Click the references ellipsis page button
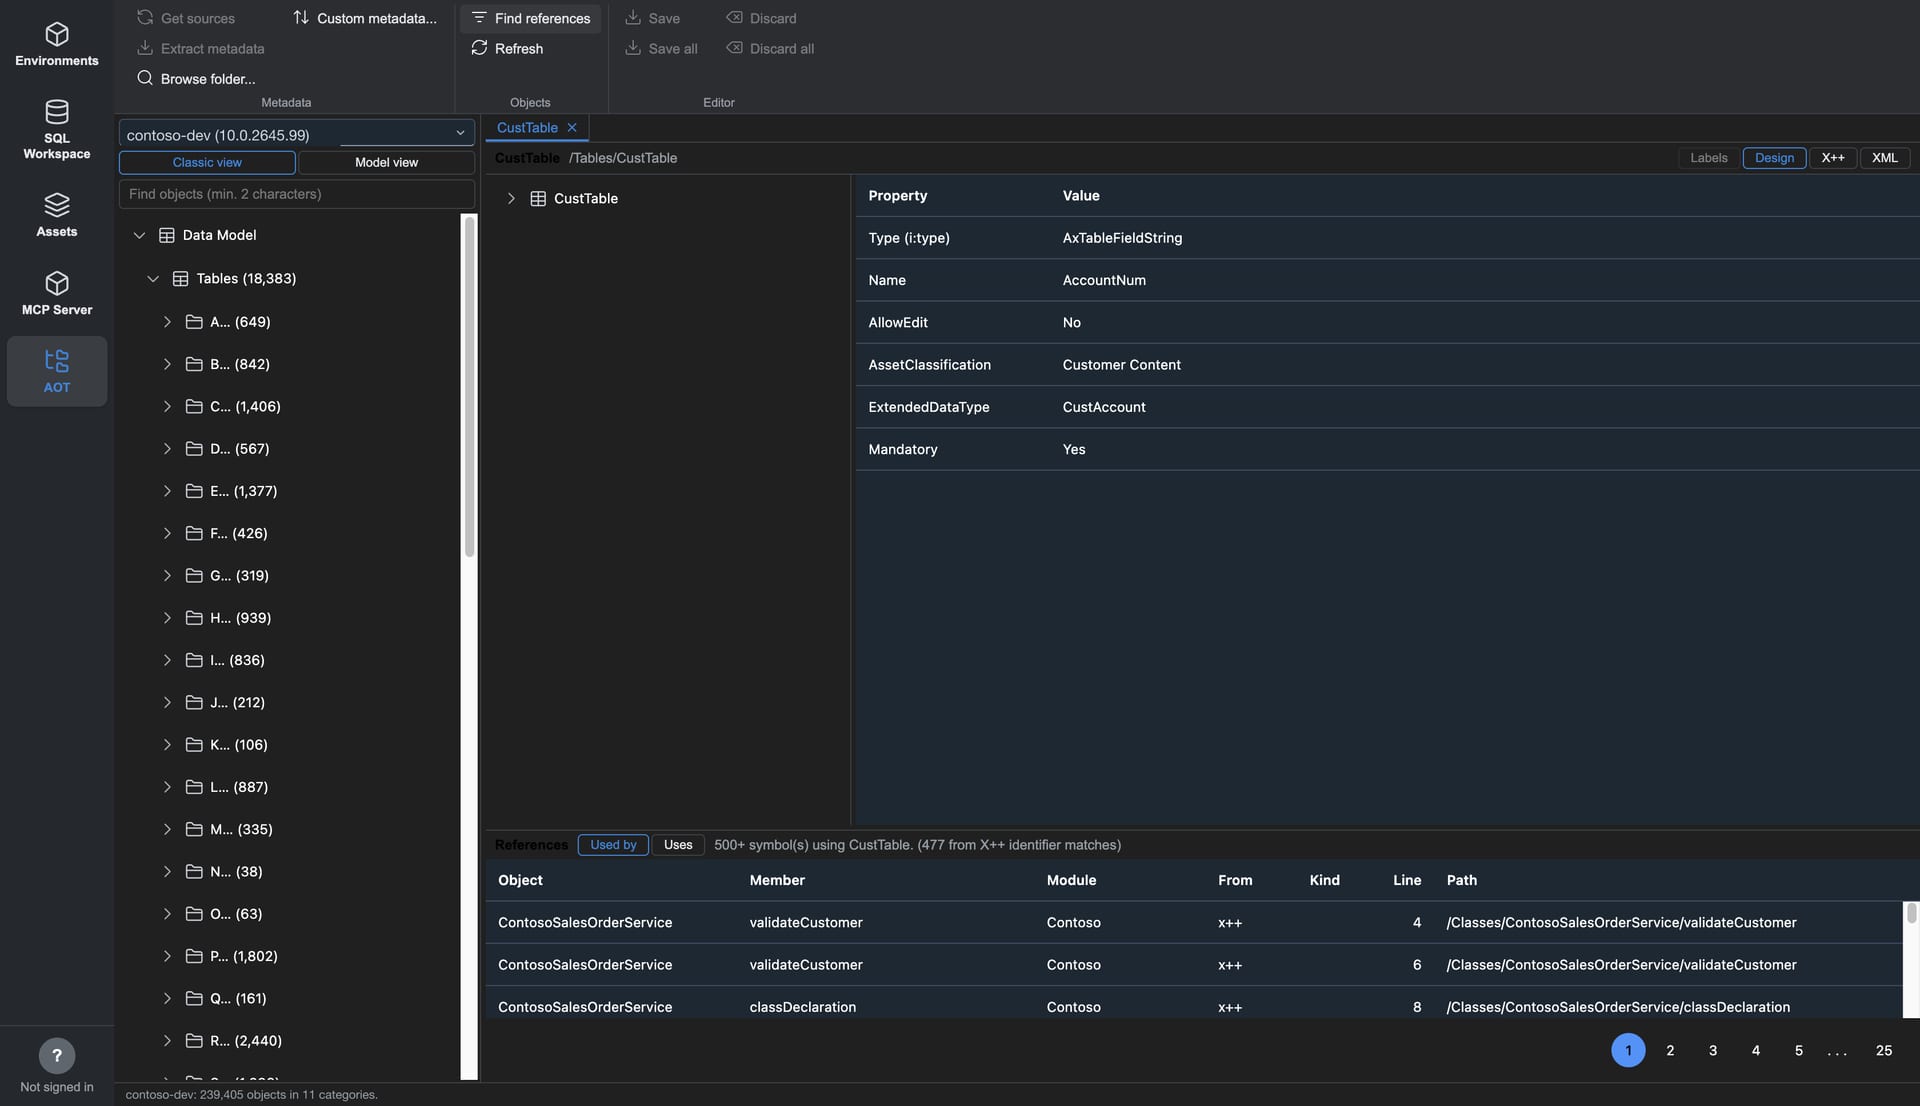 tap(1837, 1052)
